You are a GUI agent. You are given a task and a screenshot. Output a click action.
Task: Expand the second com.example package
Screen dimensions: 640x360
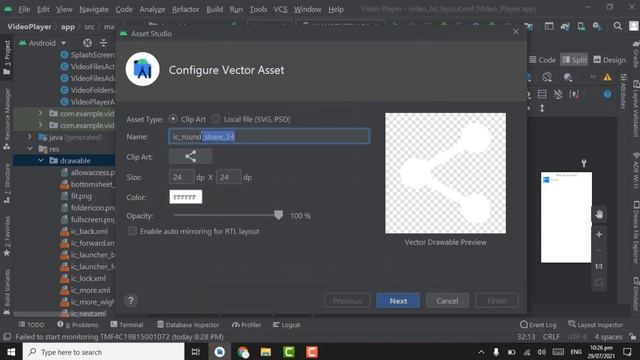[x=40, y=125]
